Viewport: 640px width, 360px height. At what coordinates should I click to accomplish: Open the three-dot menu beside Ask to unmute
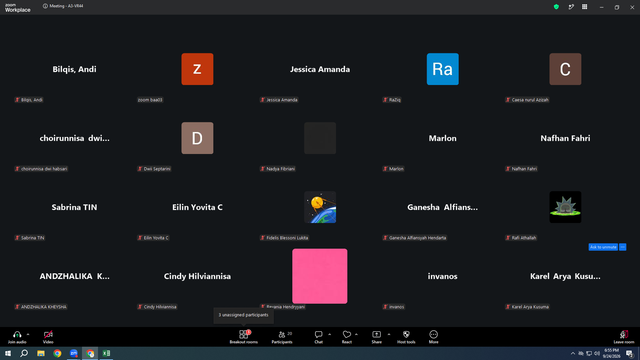click(x=622, y=247)
